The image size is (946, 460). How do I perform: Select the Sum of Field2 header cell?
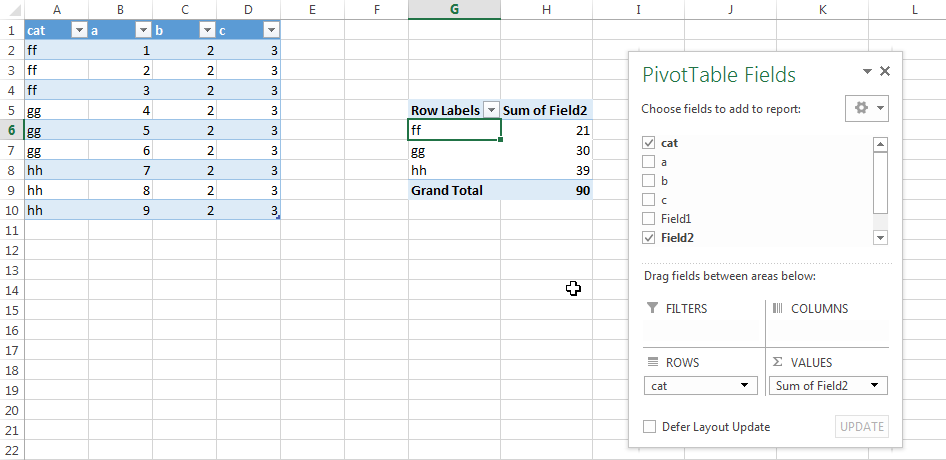[x=547, y=110]
